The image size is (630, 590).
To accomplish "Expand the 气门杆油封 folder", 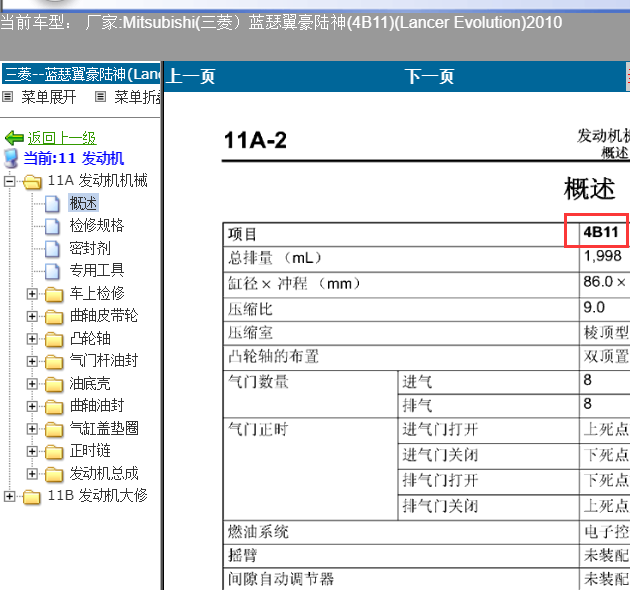I will point(32,361).
